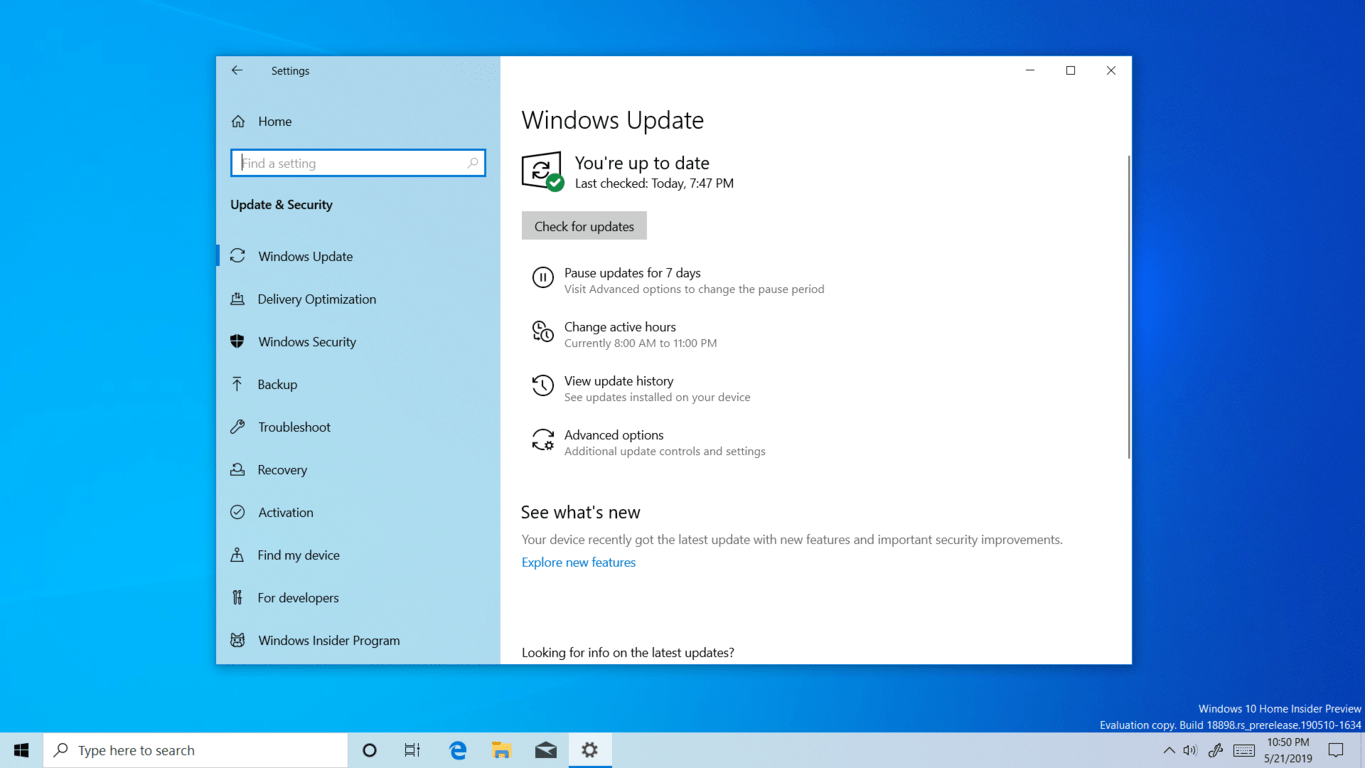
Task: Click the Windows Ink Workspace pen icon
Action: point(1216,750)
